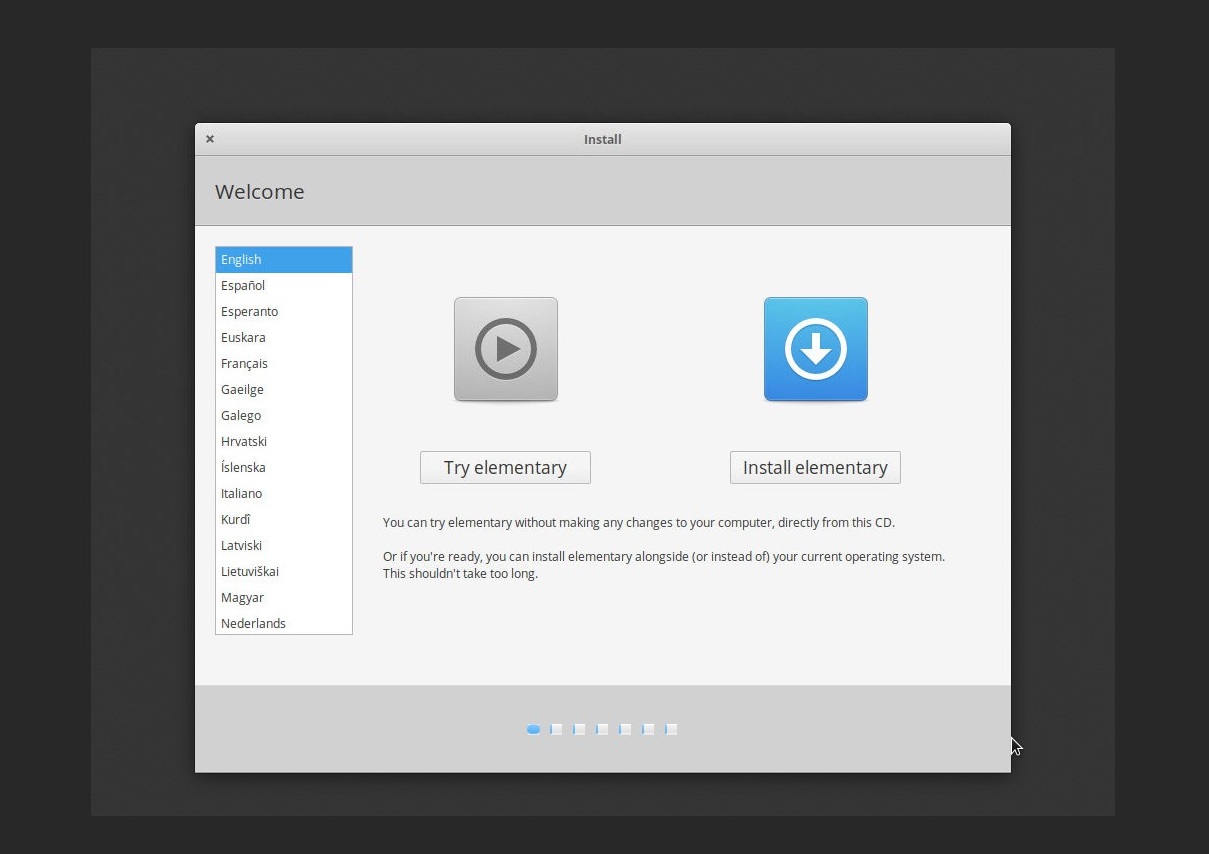Click the Install elementary button
Screen dimensions: 1209x854
[x=815, y=467]
